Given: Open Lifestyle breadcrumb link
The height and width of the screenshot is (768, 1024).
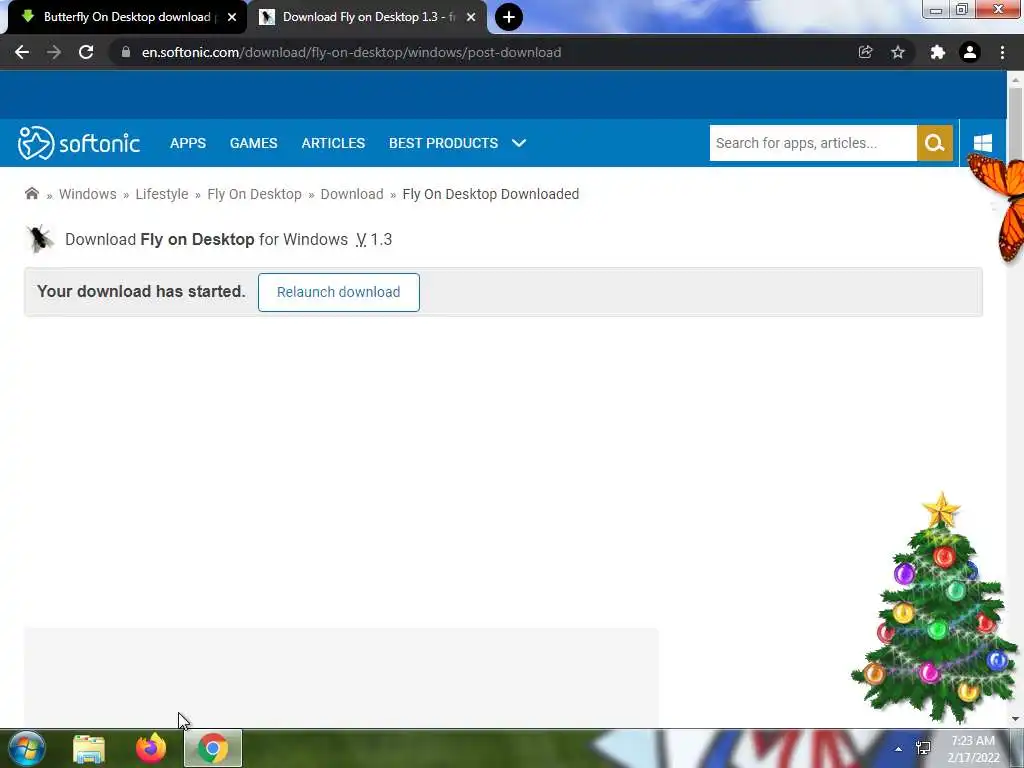Looking at the screenshot, I should tap(162, 194).
